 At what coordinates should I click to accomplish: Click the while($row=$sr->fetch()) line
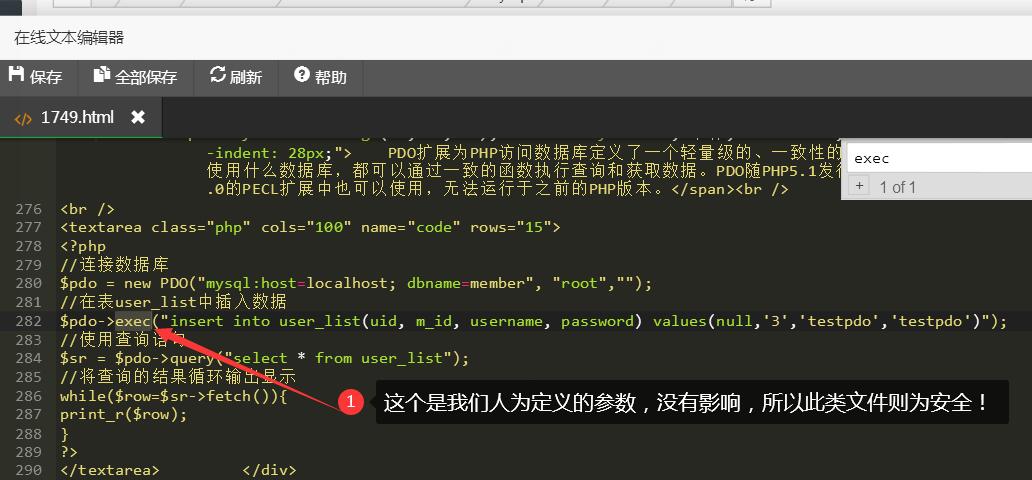tap(174, 396)
